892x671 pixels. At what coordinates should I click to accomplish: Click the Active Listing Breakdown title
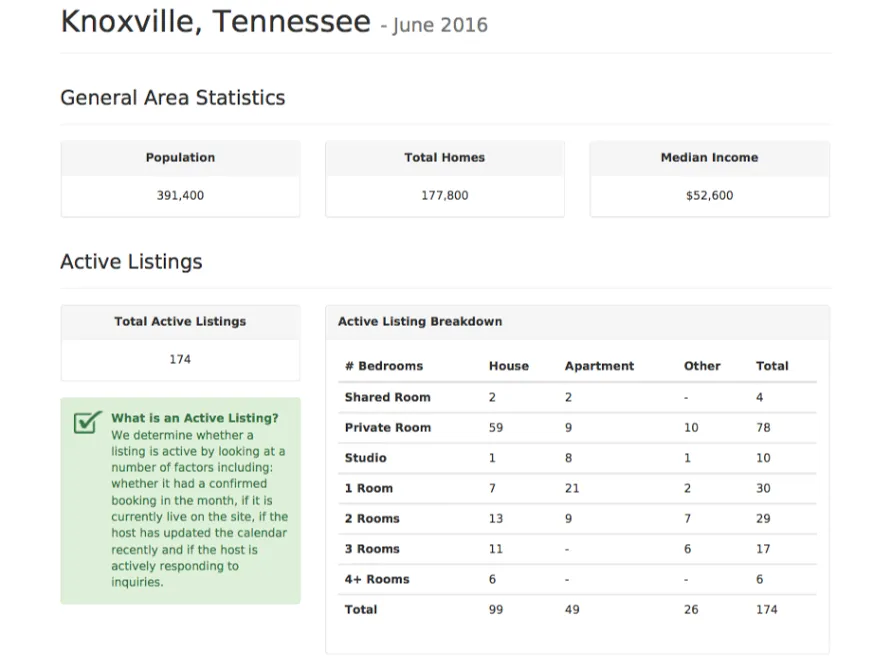[x=420, y=321]
